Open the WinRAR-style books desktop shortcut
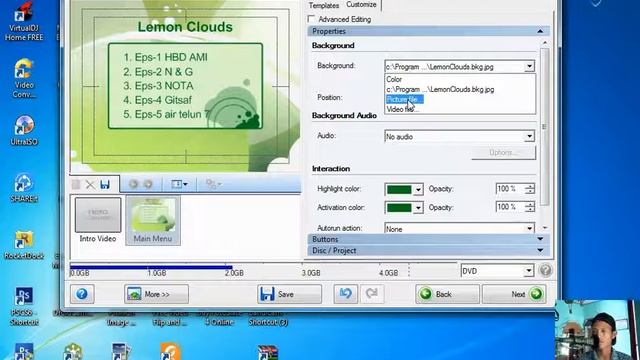Viewport: 640px width, 360px height. pyautogui.click(x=268, y=352)
